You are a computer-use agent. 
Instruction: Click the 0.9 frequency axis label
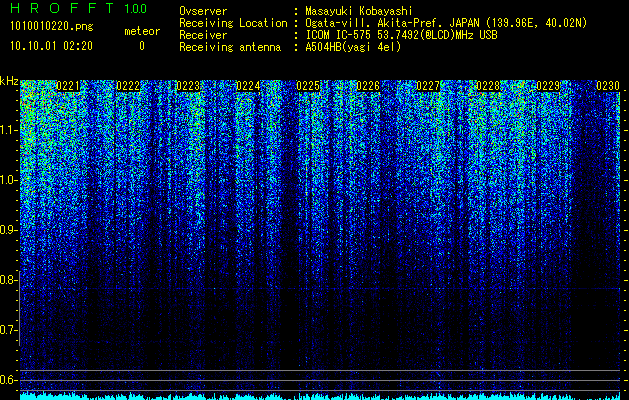coord(8,230)
